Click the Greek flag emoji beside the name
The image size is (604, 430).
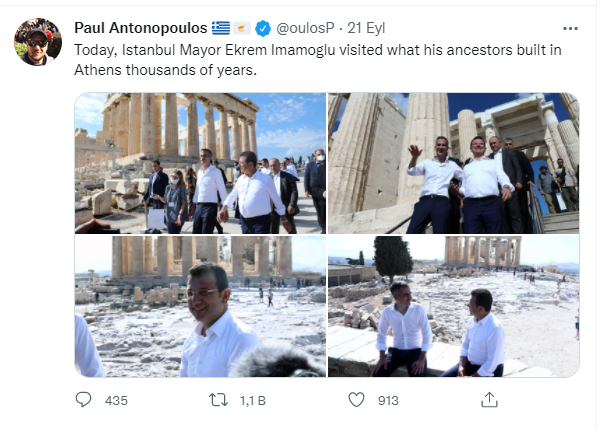pyautogui.click(x=221, y=27)
